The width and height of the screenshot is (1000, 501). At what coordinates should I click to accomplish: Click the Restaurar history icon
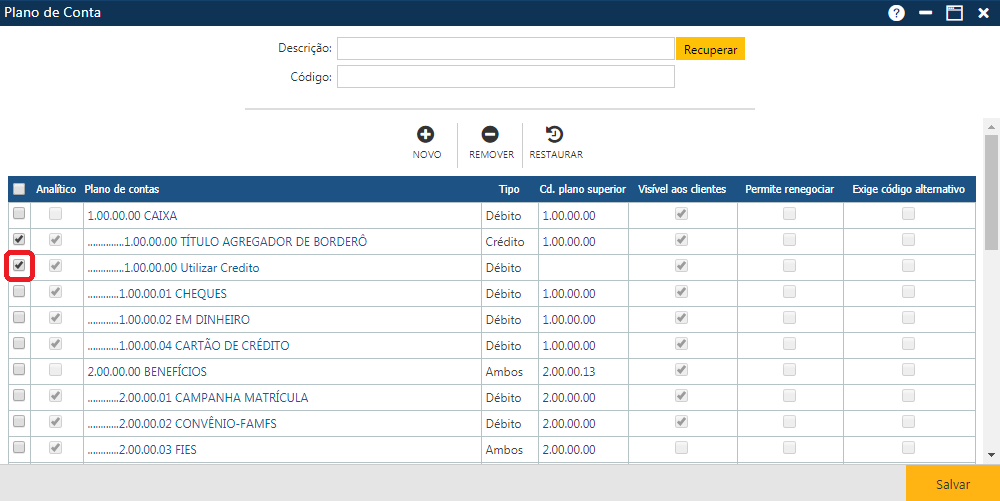[554, 134]
